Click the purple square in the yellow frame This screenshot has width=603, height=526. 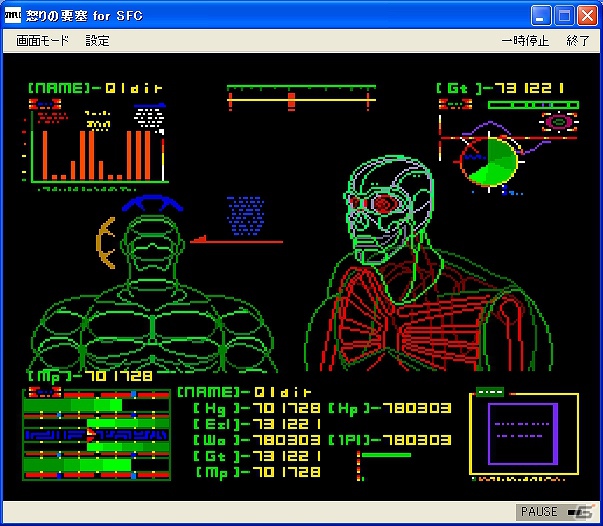[523, 434]
